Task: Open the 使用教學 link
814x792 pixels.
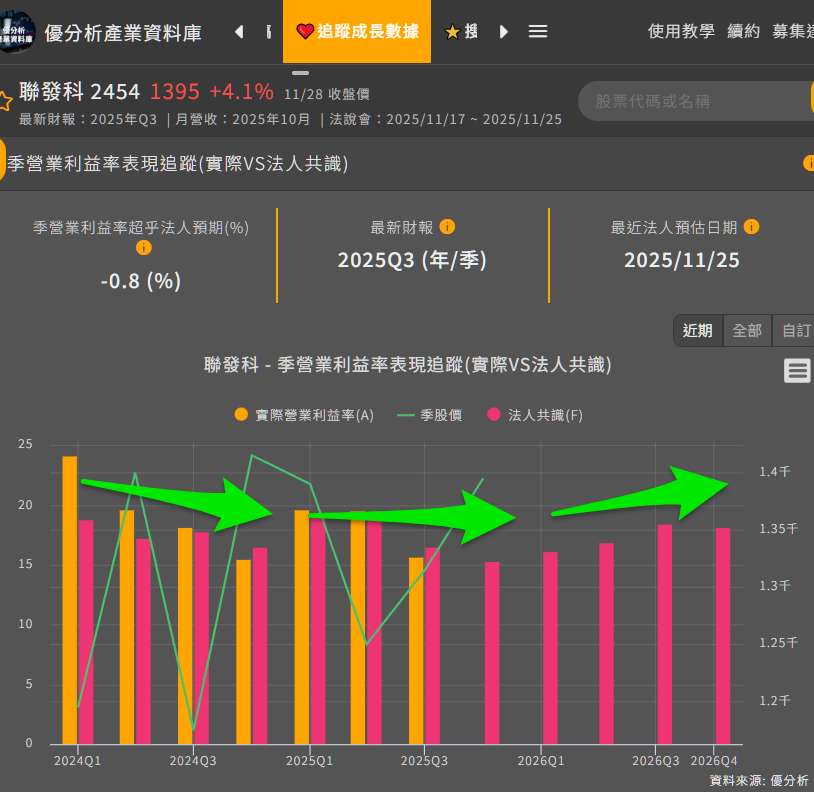Action: (681, 31)
